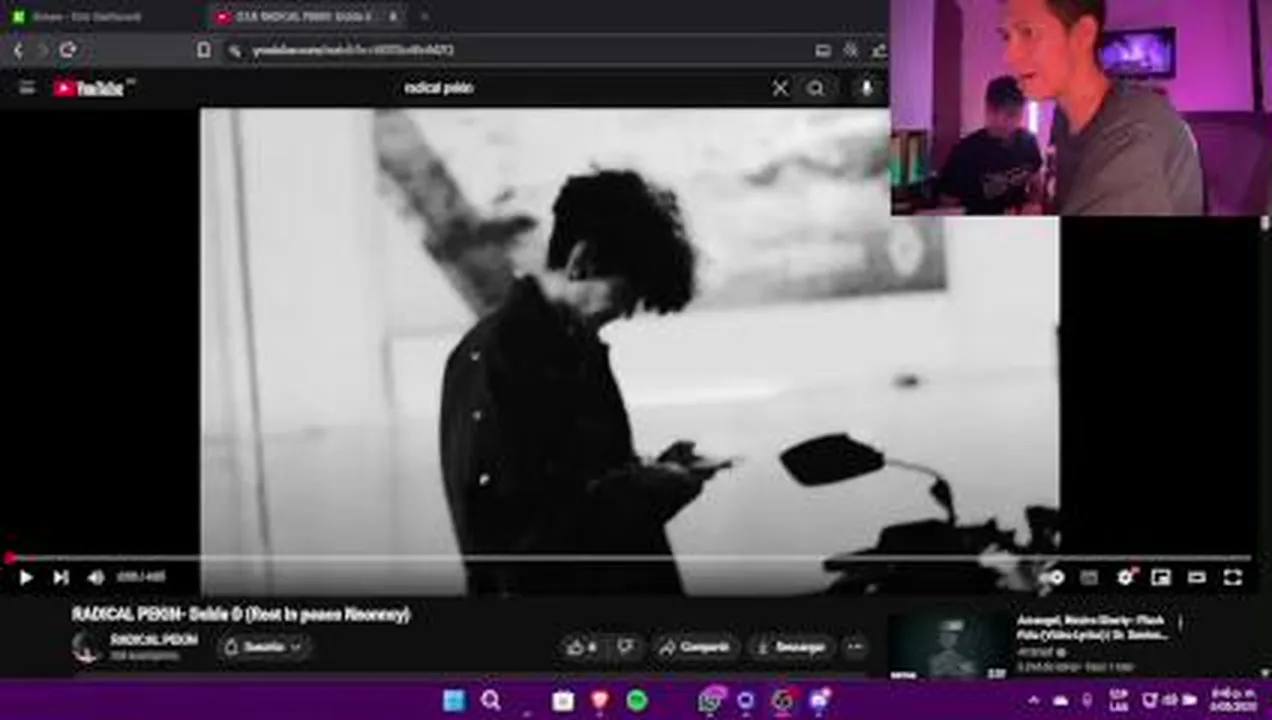Open the subscribed notification dropdown

264,647
